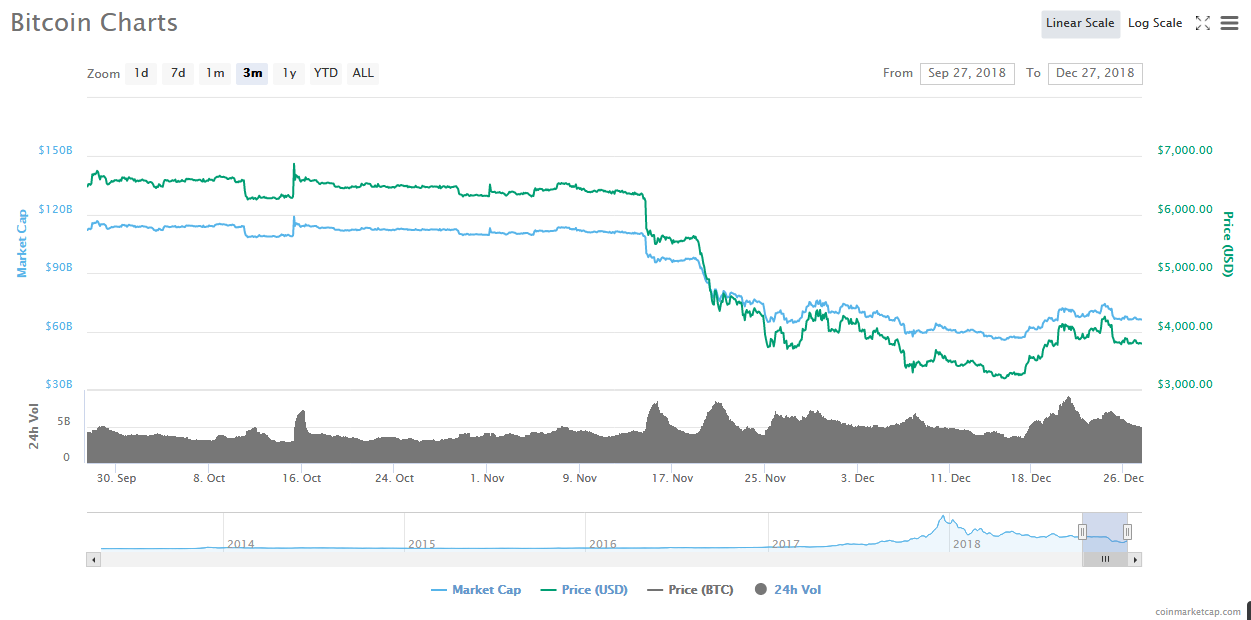Grab the left navigator range handle

tap(1082, 532)
